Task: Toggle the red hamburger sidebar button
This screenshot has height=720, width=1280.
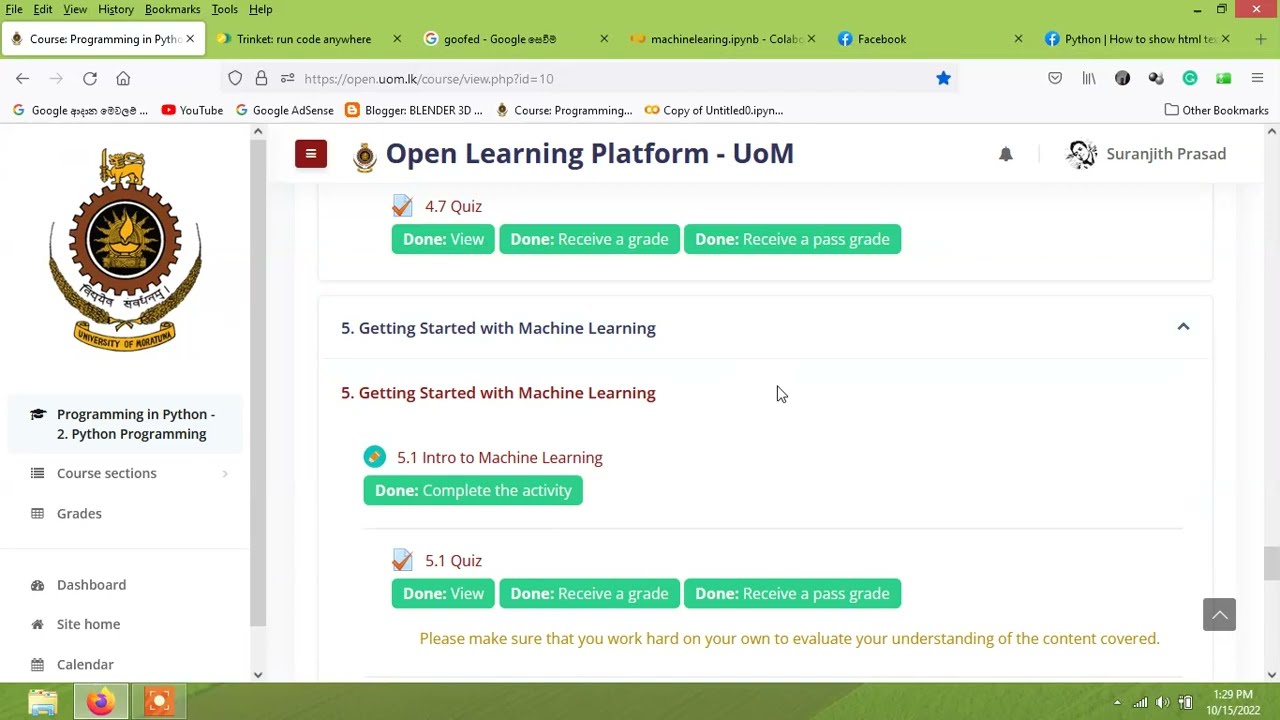Action: (x=311, y=154)
